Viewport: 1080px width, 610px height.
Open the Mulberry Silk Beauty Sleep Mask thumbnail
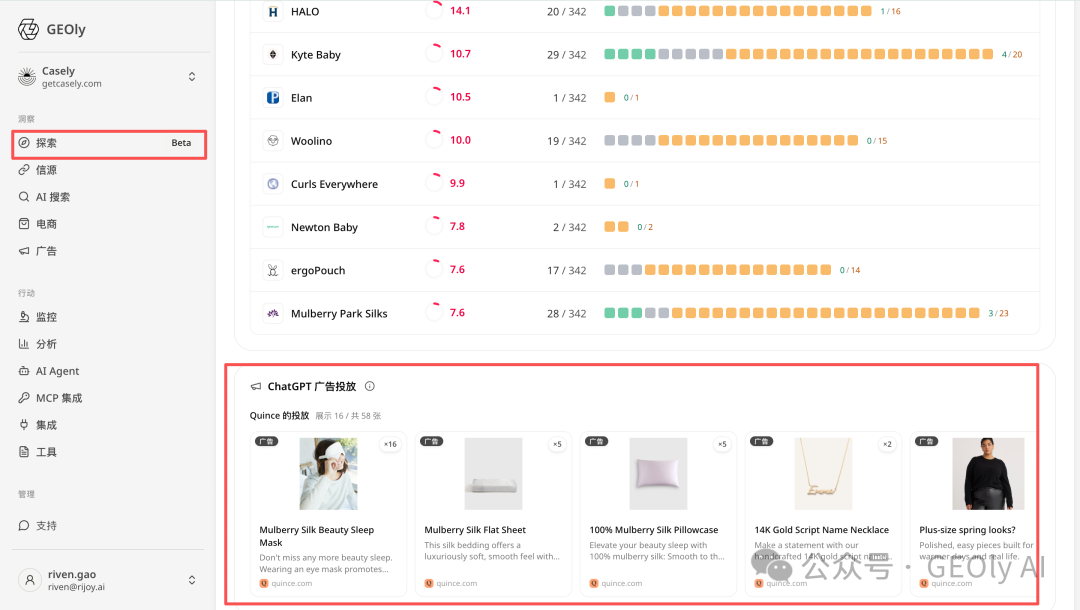(329, 474)
